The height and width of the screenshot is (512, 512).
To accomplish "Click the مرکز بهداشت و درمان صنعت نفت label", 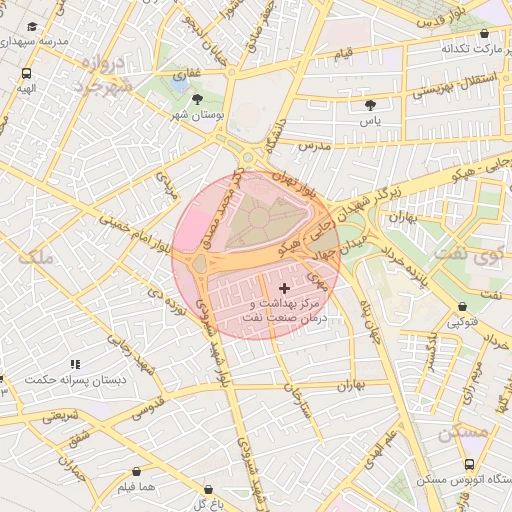I will pos(285,311).
